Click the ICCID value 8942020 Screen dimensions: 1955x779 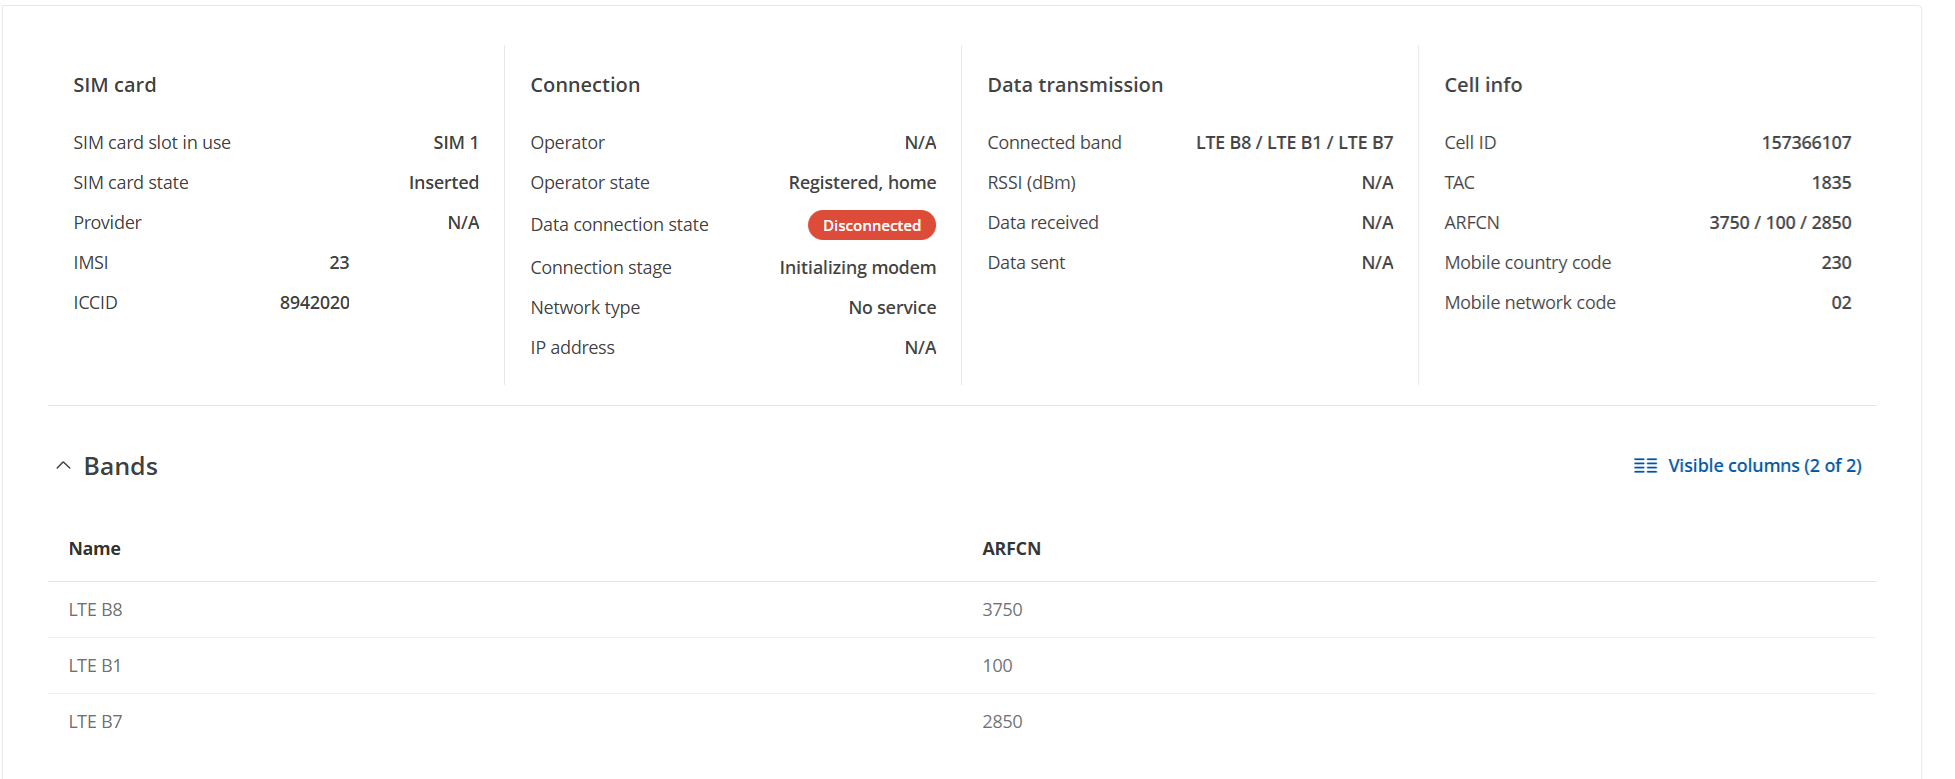[315, 303]
